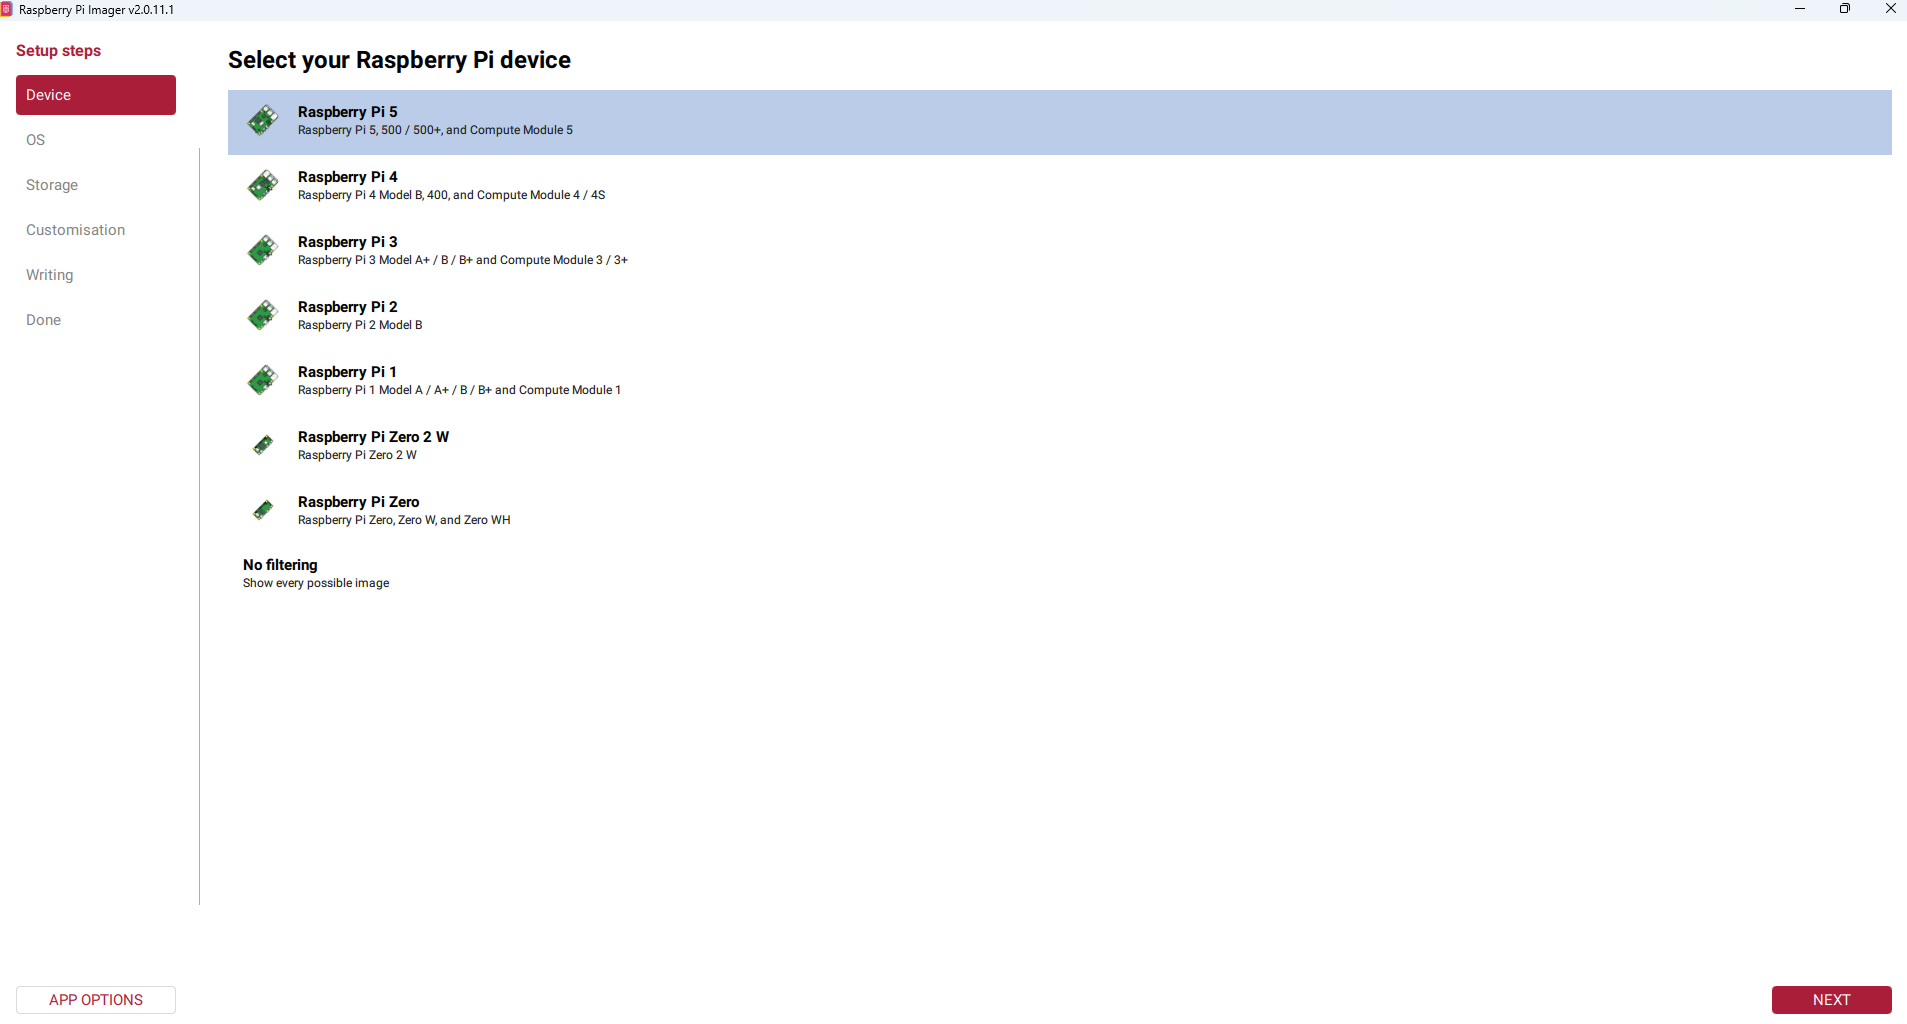
Task: Select Raspberry Pi 4 device title
Action: point(347,177)
